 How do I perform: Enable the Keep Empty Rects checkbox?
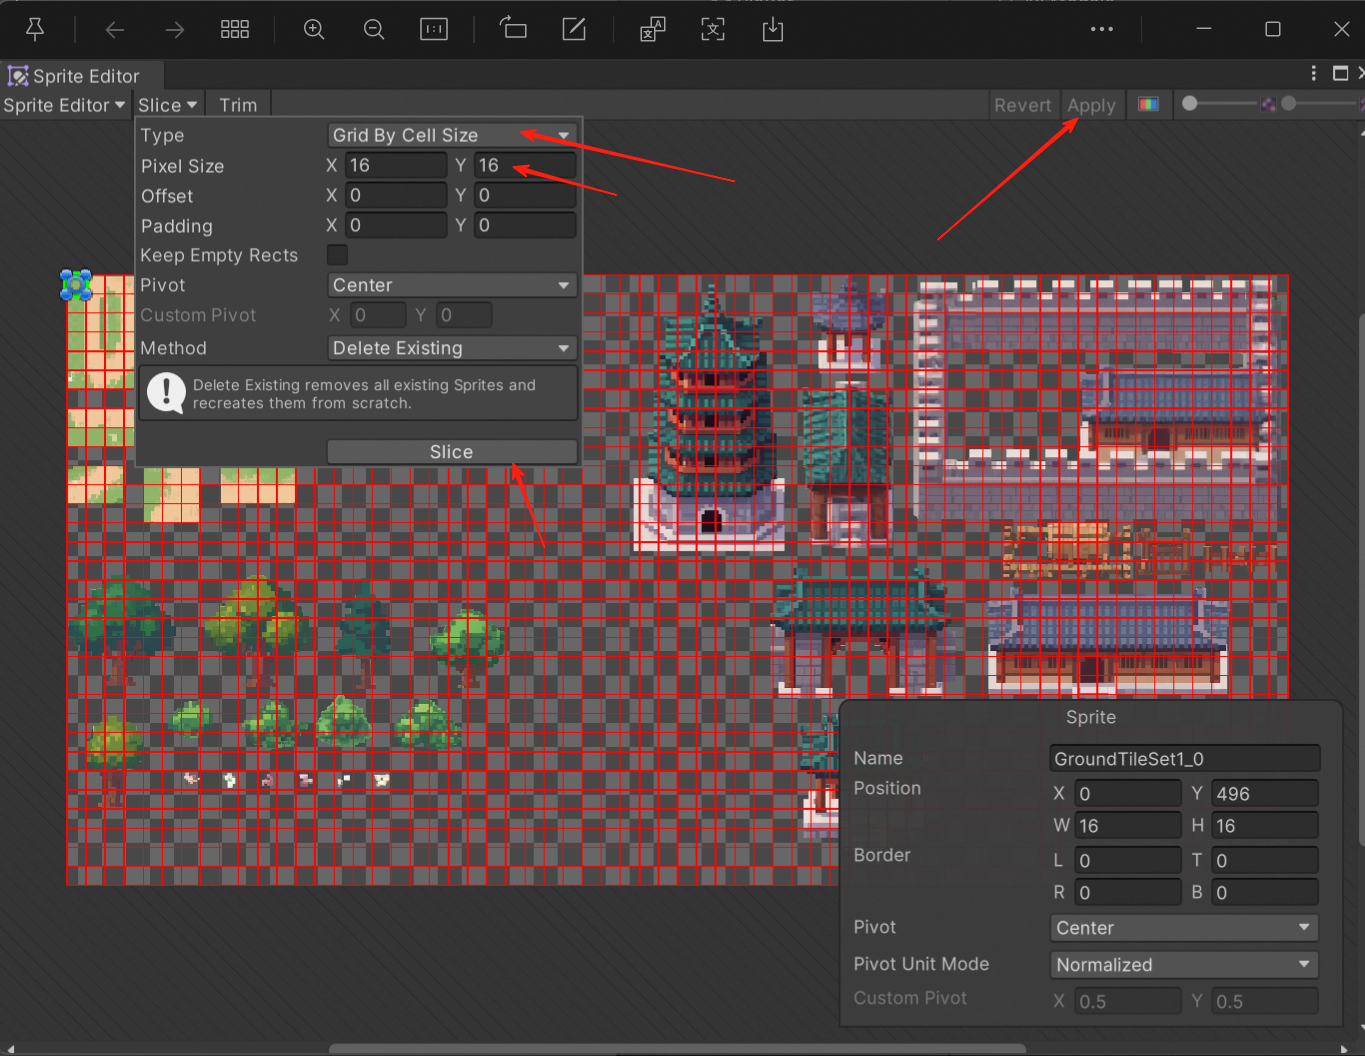[x=337, y=255]
